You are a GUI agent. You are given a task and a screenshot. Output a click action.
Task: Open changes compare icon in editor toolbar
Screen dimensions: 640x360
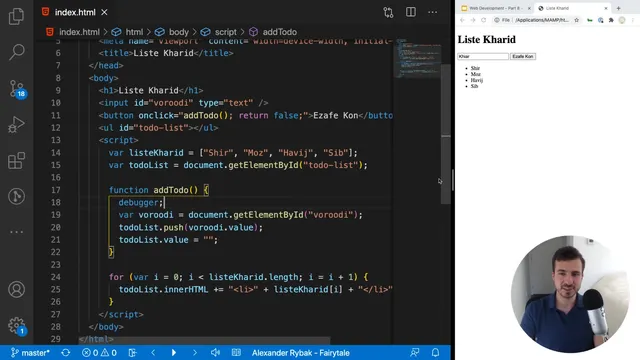pos(388,12)
